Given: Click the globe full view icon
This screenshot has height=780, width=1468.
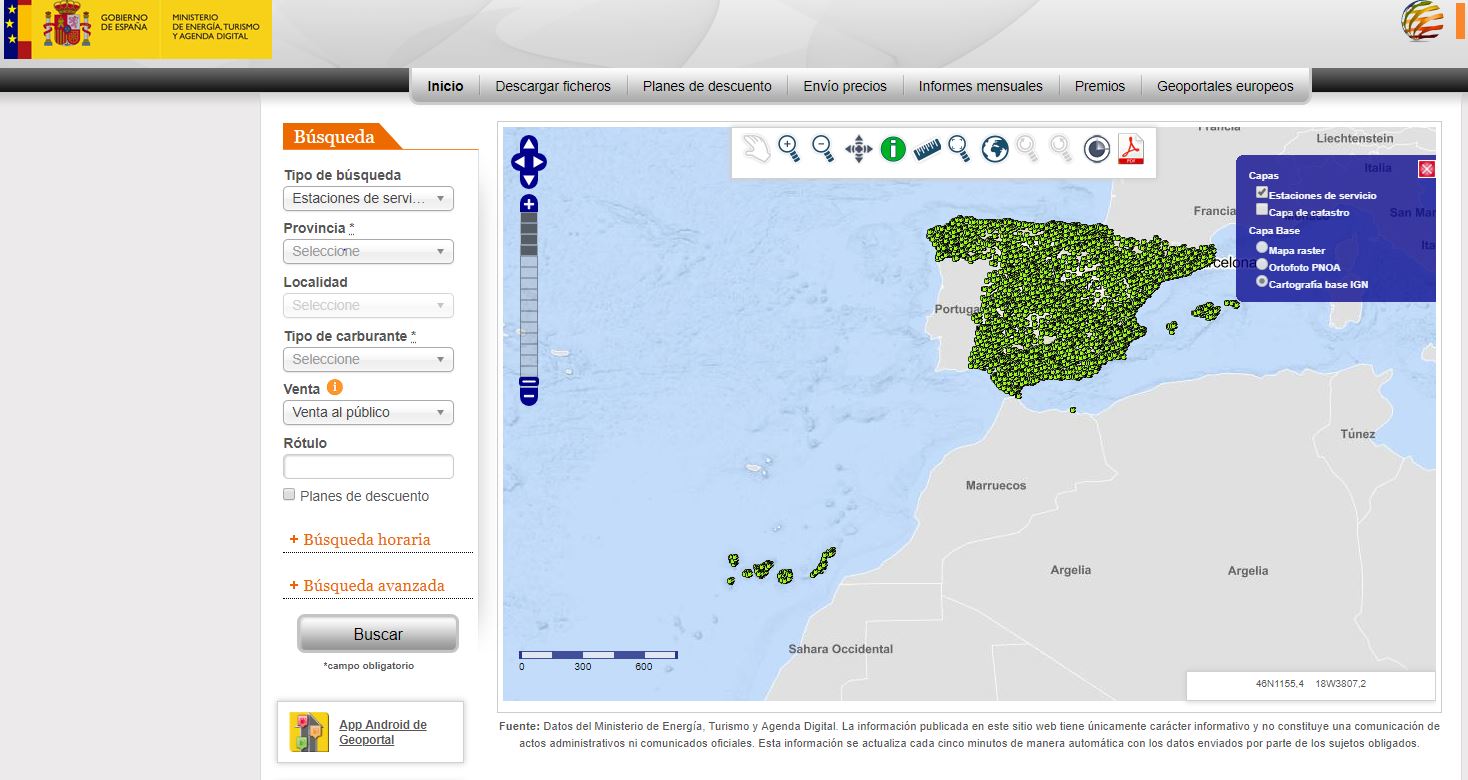Looking at the screenshot, I should coord(994,150).
